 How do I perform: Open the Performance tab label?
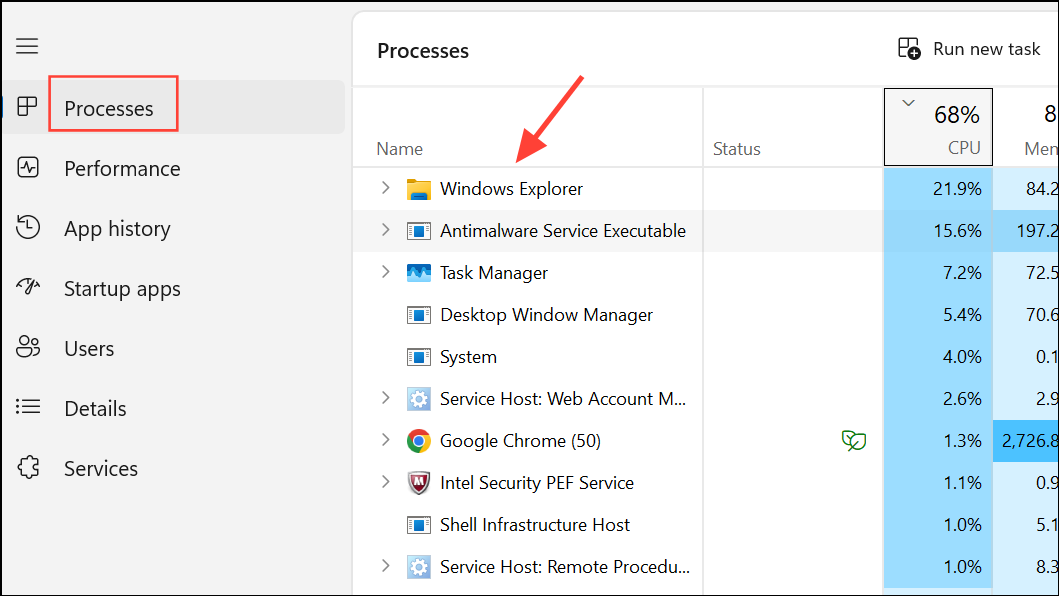pyautogui.click(x=122, y=168)
